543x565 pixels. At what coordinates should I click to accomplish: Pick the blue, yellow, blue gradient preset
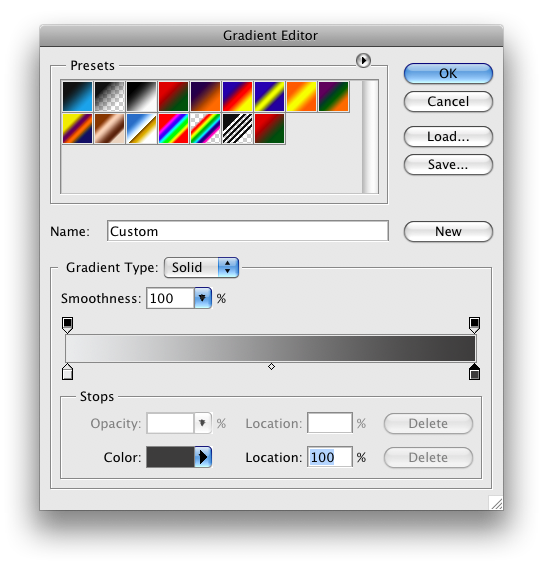pyautogui.click(x=270, y=96)
